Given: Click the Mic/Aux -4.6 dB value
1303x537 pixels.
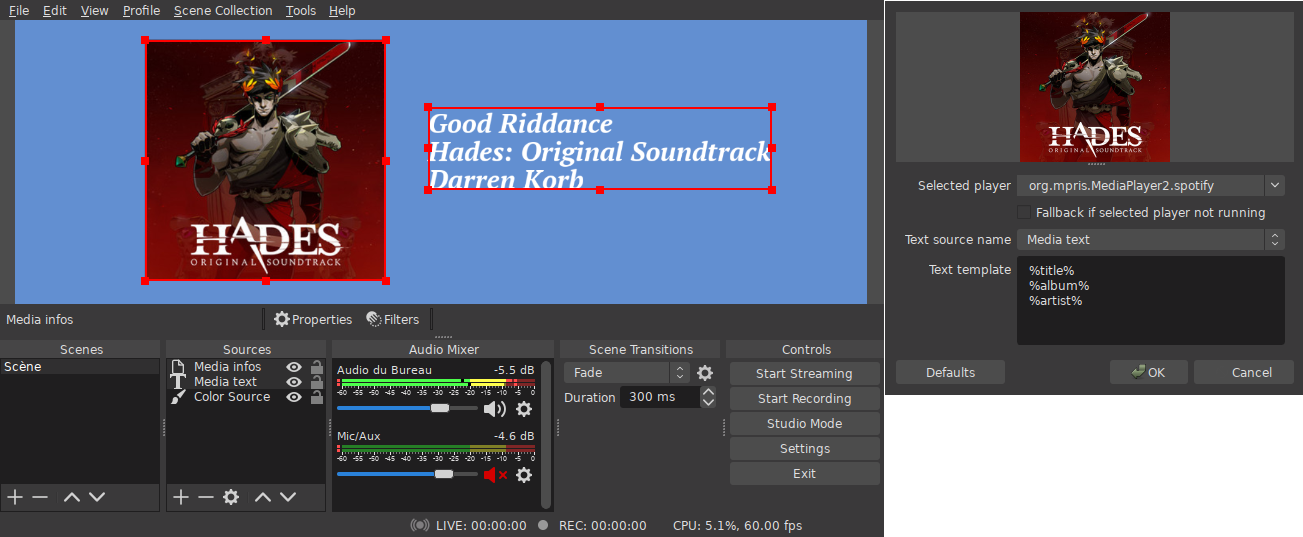Looking at the screenshot, I should point(514,436).
